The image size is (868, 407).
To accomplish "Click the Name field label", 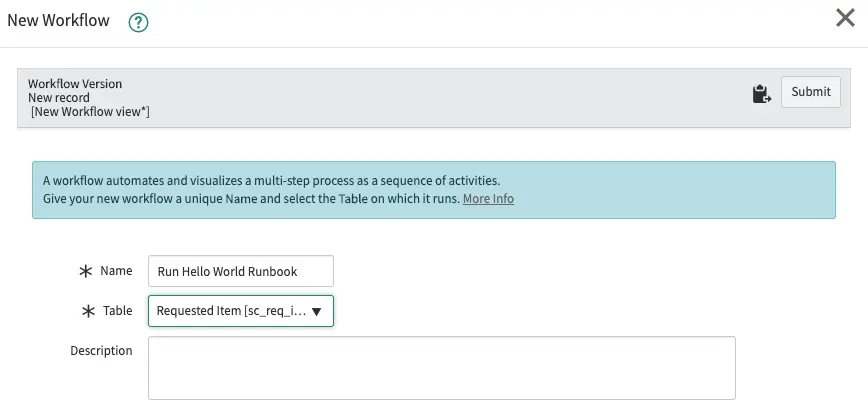I will point(116,271).
